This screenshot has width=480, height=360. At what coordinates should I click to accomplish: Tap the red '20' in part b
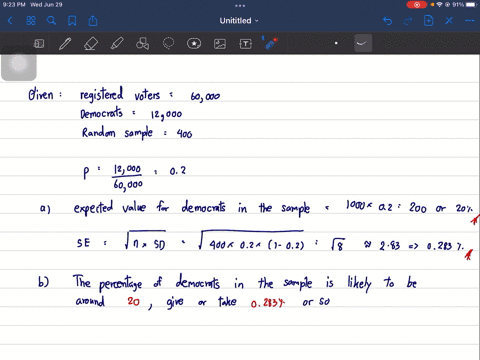click(133, 301)
